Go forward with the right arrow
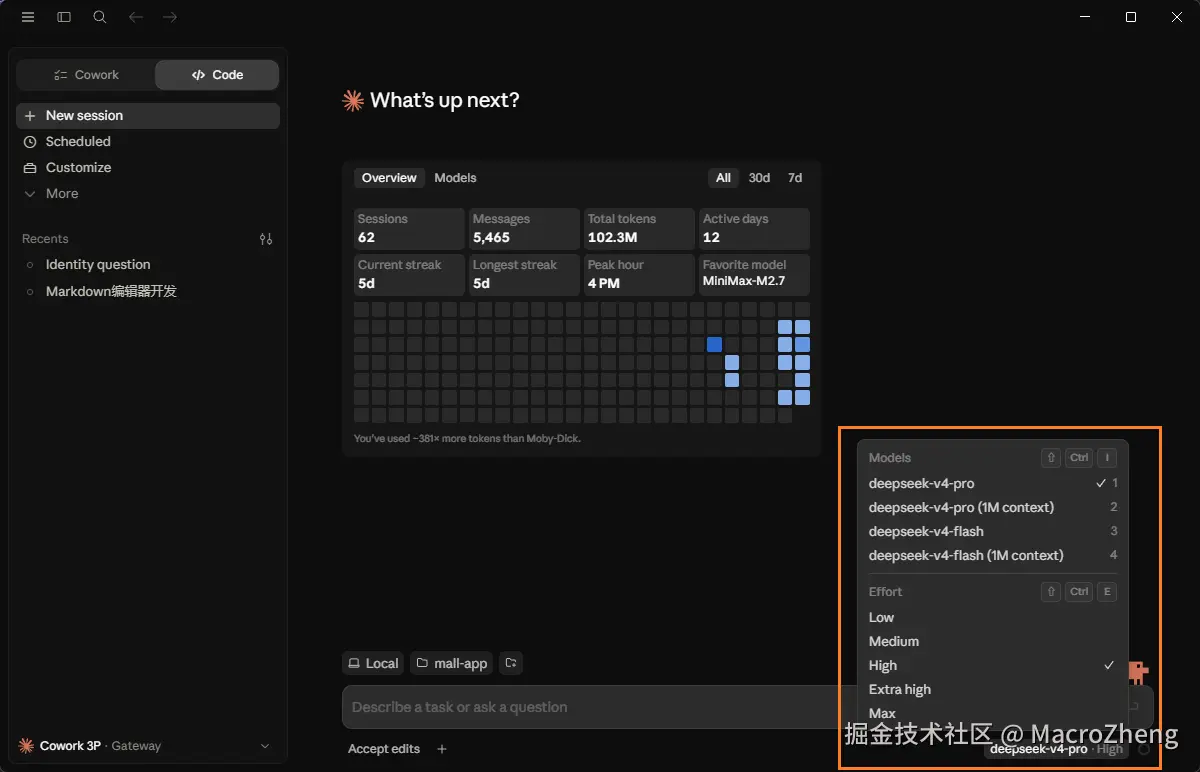This screenshot has height=772, width=1200. point(170,17)
